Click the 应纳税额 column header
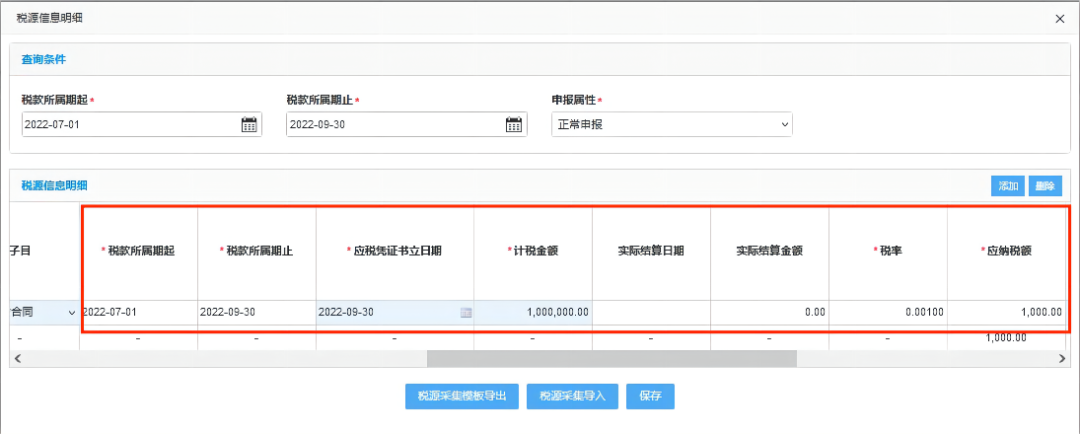This screenshot has height=434, width=1080. click(1006, 251)
